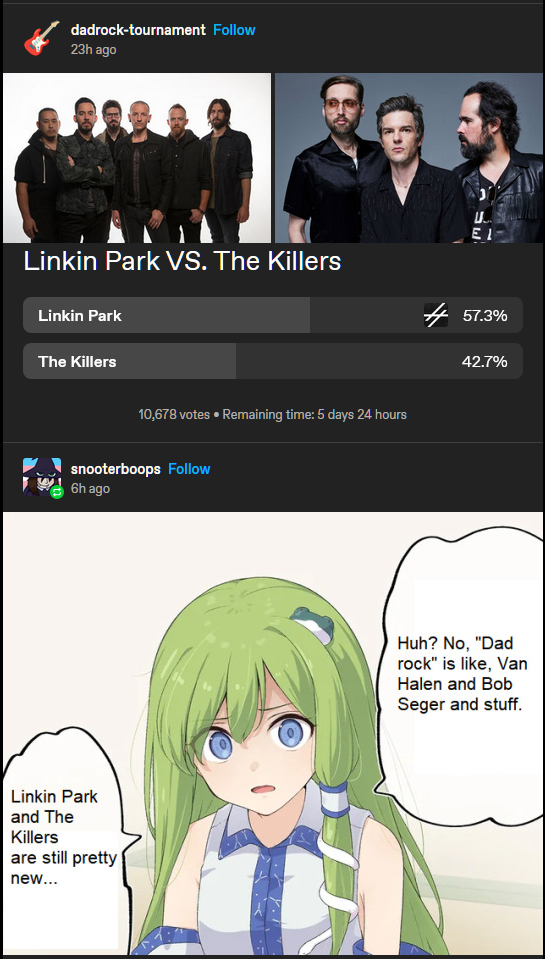545x959 pixels.
Task: Open dadrock-tournament's guitar avatar icon
Action: 42,38
